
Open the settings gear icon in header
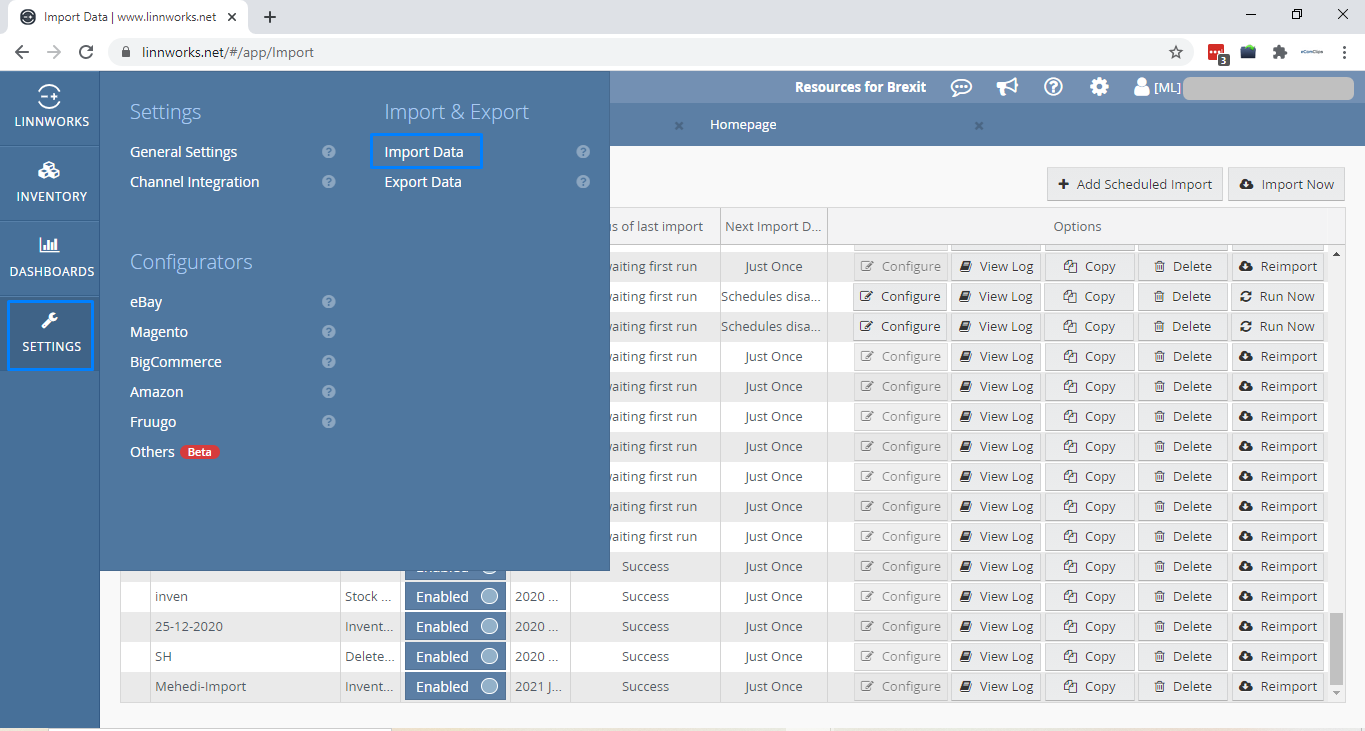[x=1099, y=87]
